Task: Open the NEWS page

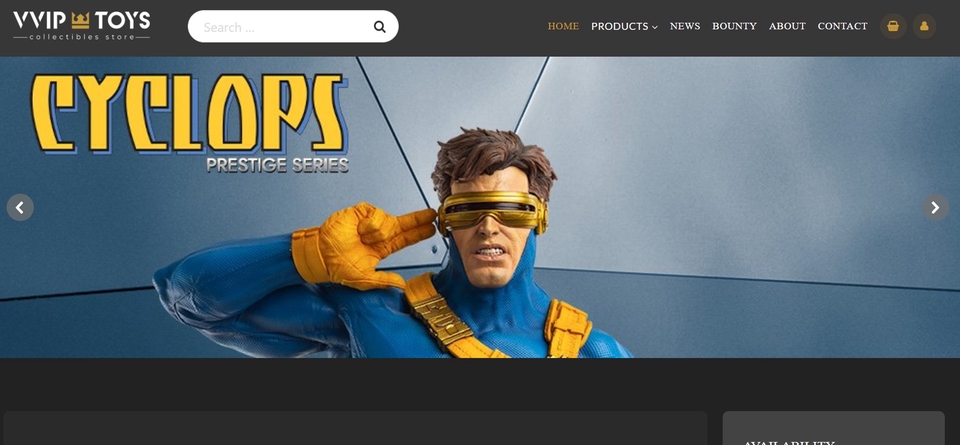Action: click(x=684, y=26)
